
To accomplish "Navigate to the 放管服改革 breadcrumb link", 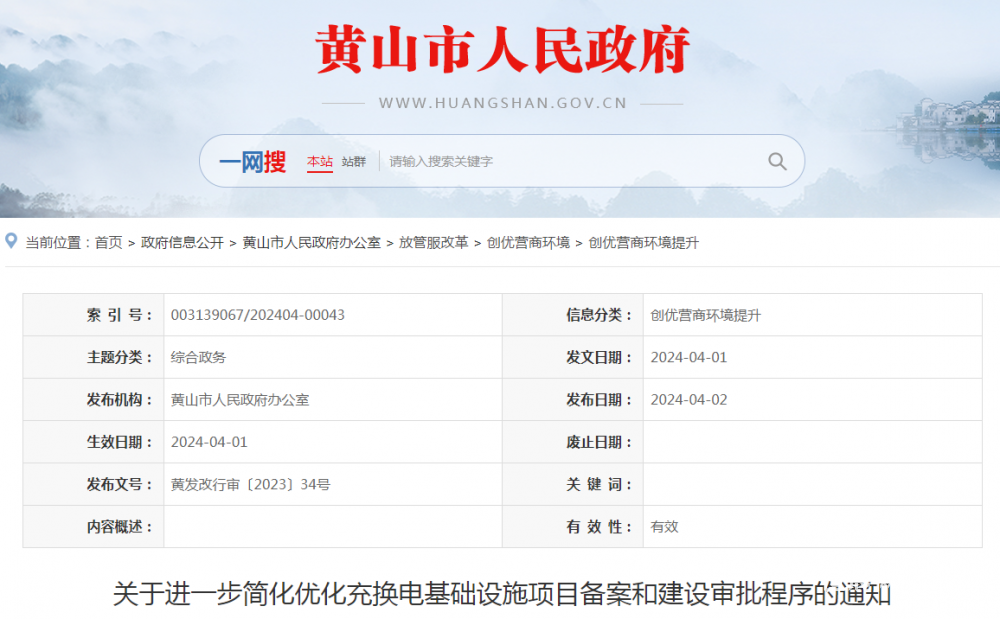I will coord(433,242).
